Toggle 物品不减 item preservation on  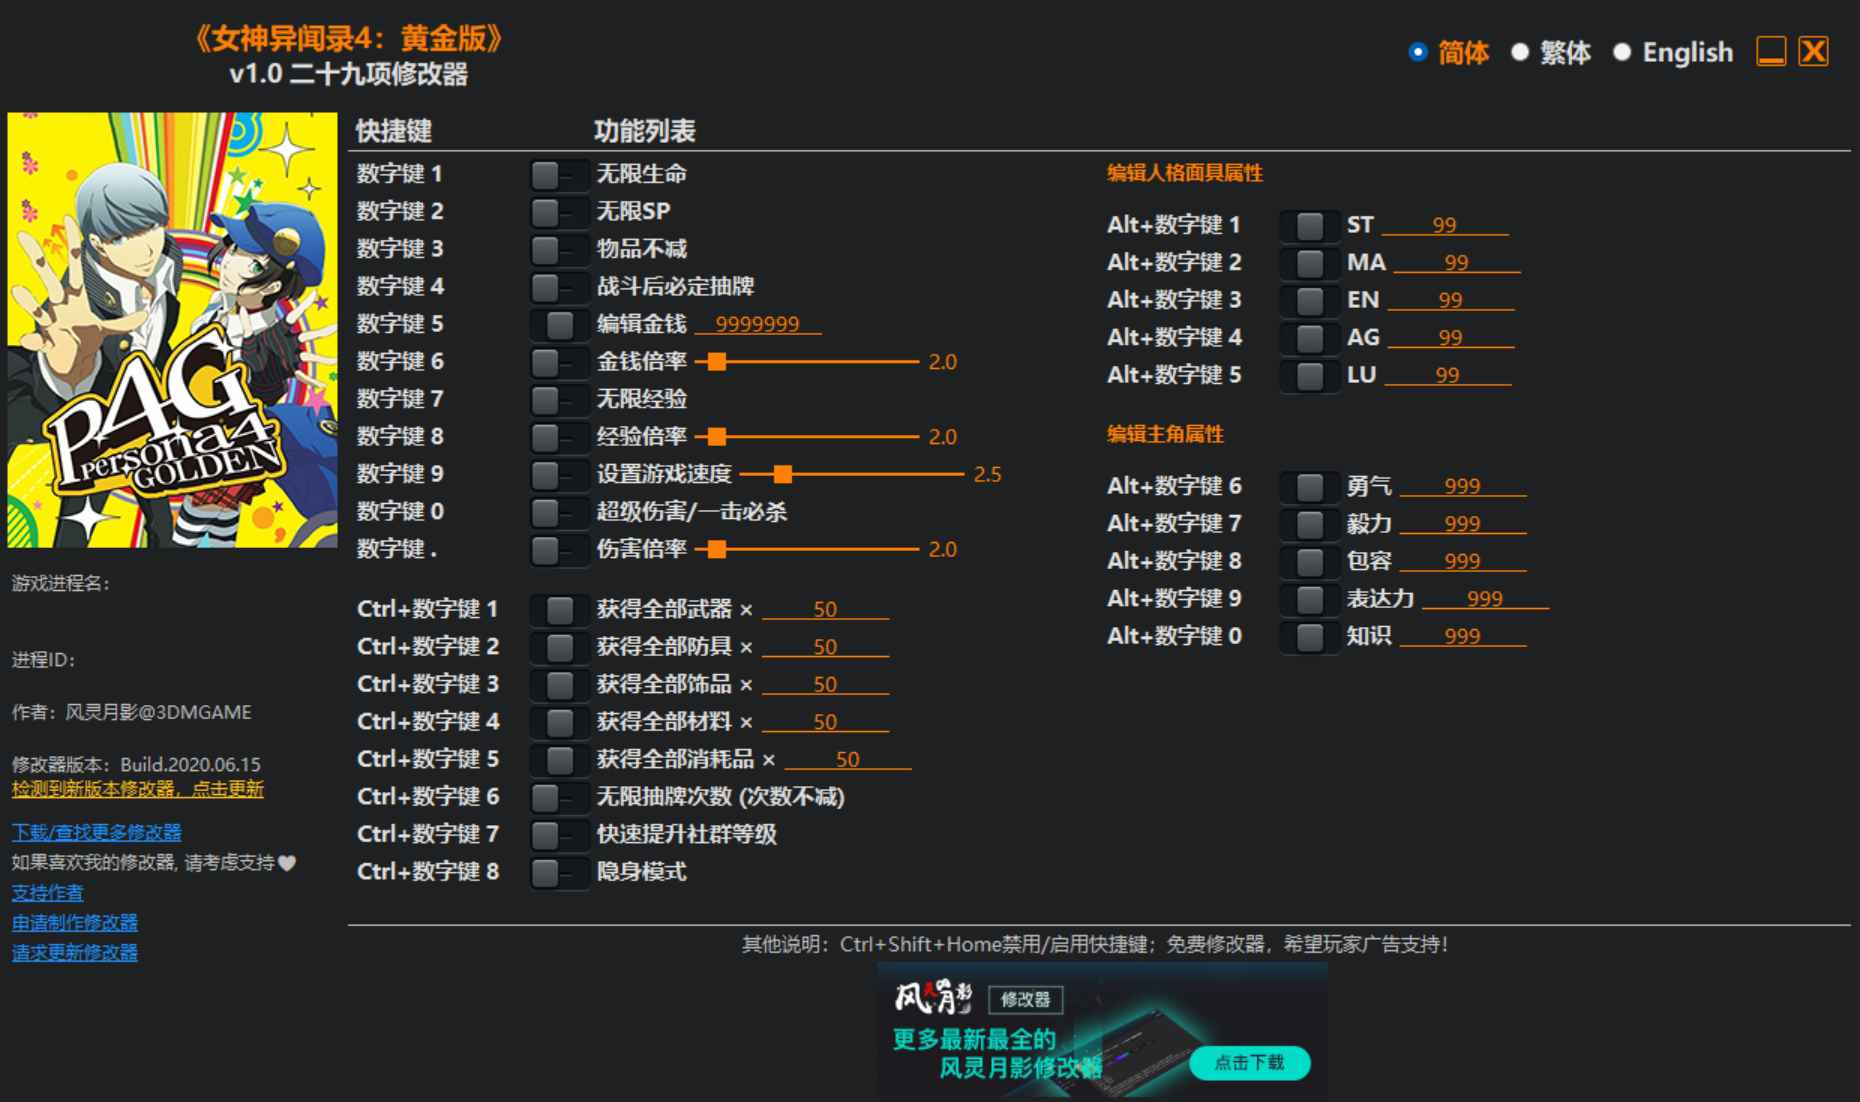[x=557, y=249]
